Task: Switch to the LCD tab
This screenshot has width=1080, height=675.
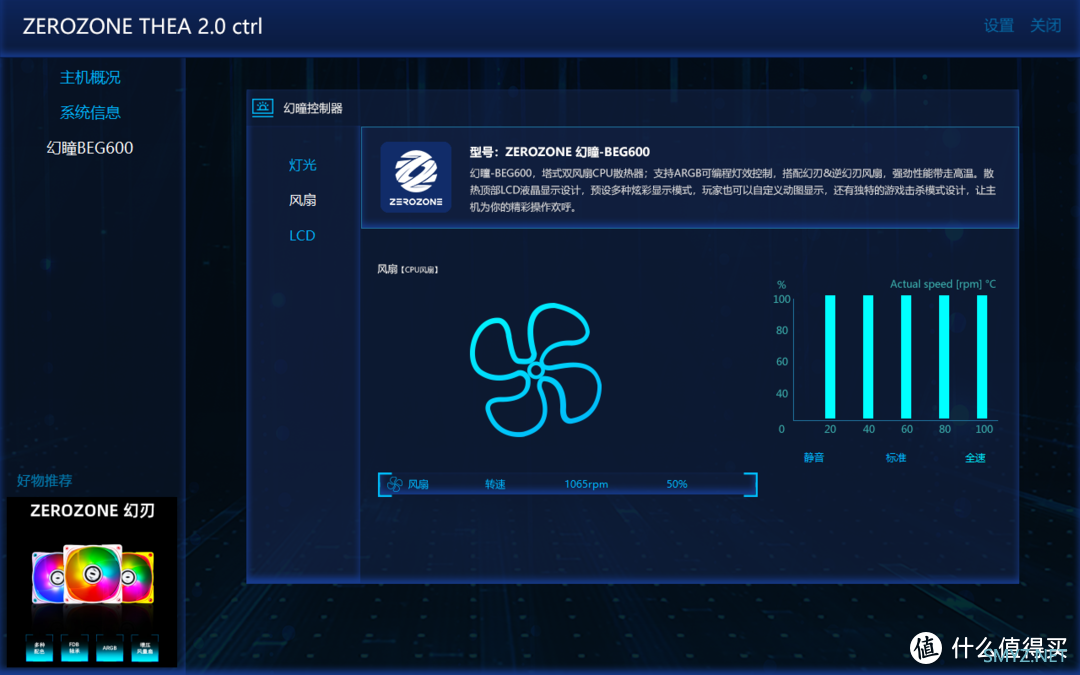Action: (x=302, y=236)
